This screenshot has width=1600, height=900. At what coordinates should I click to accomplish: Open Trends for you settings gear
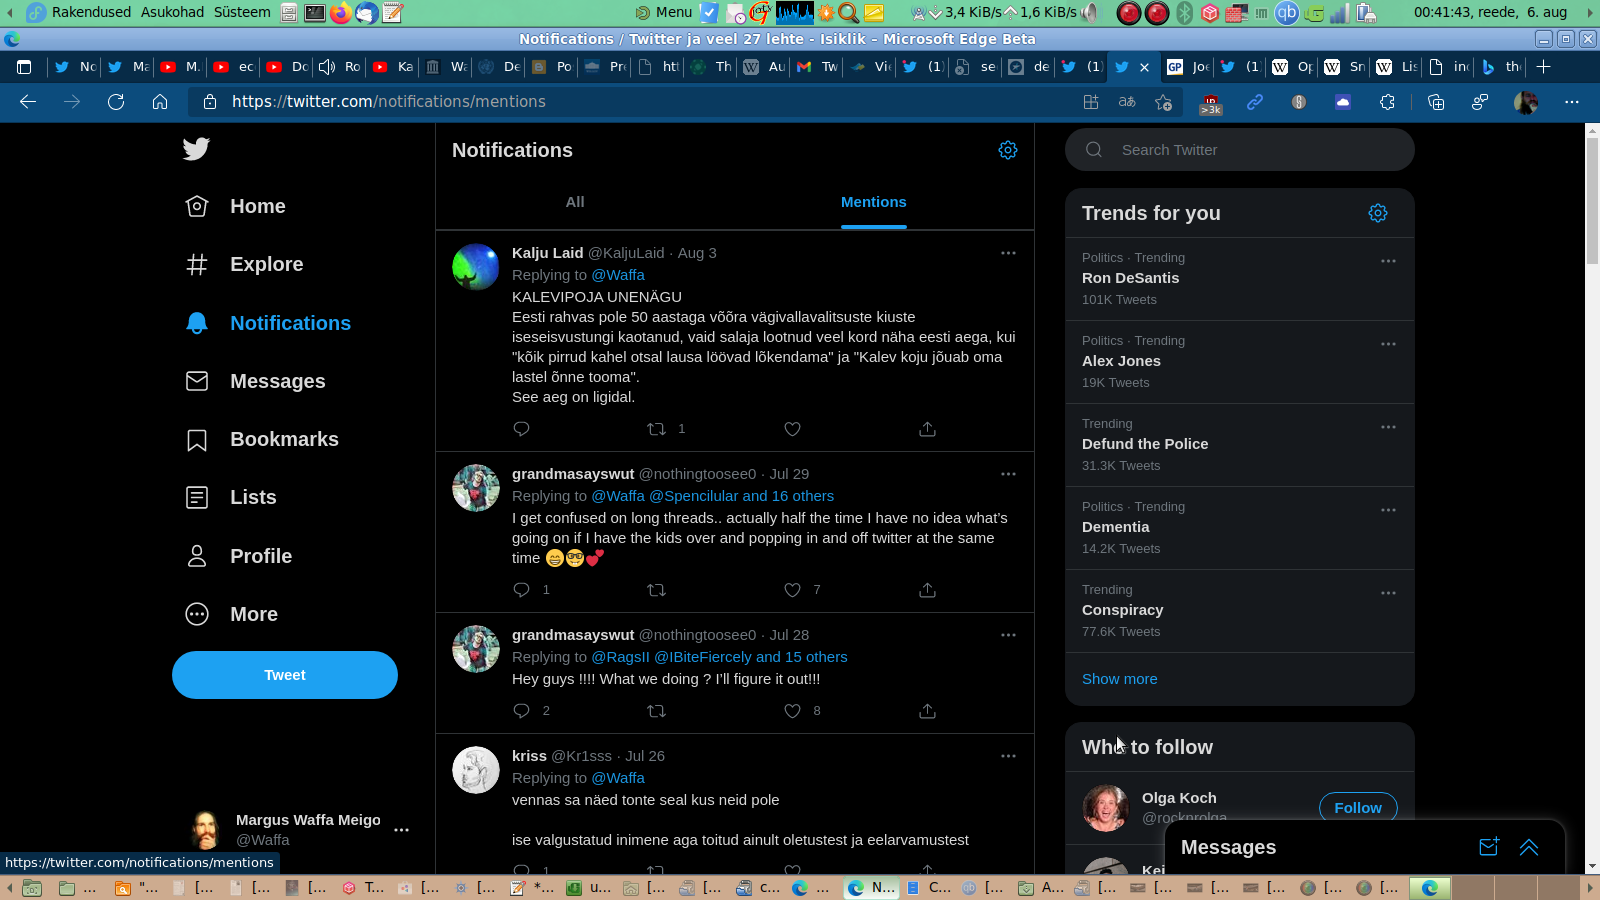tap(1378, 213)
